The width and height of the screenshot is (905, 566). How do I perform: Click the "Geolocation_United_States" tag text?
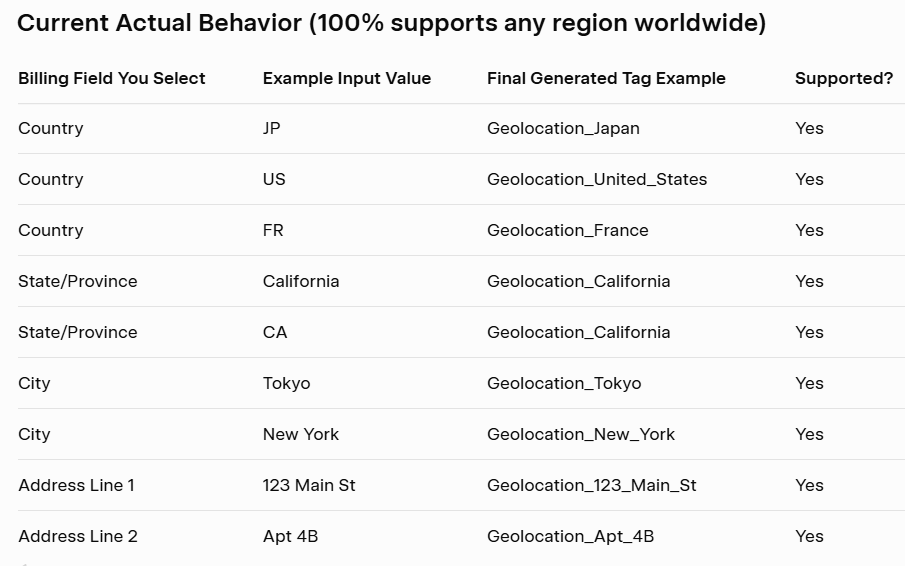click(x=597, y=179)
